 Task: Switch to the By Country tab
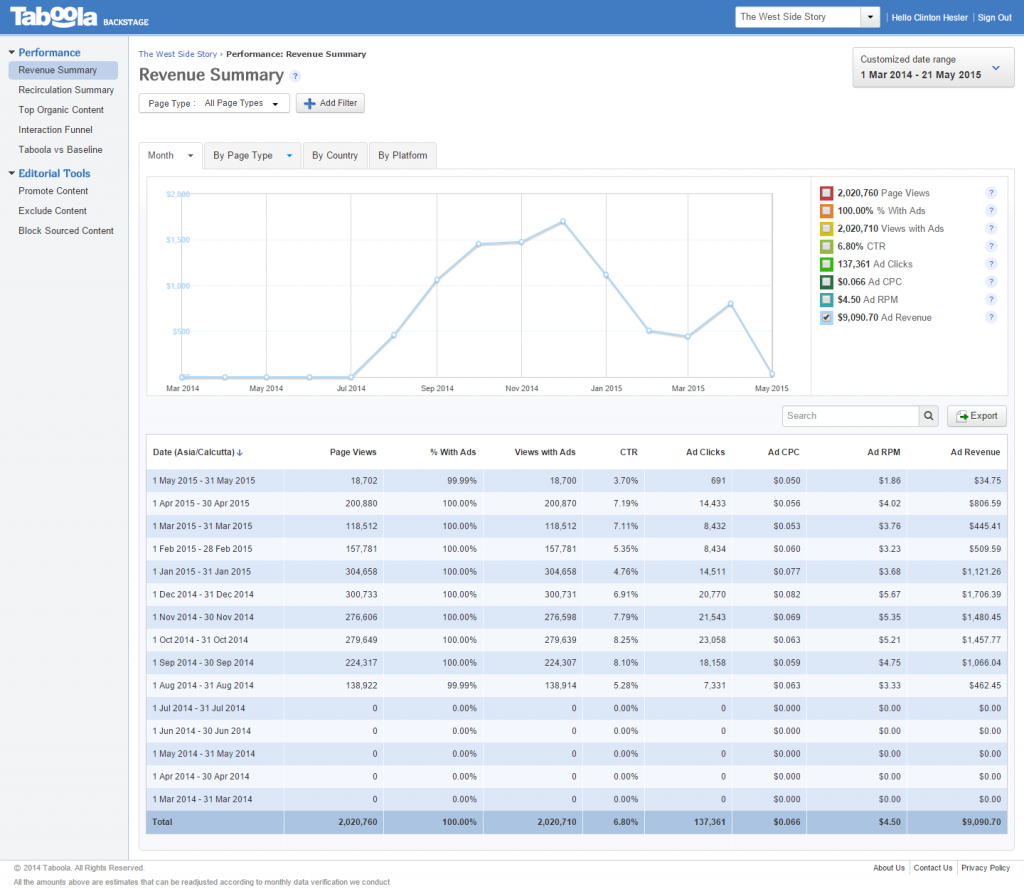click(335, 155)
